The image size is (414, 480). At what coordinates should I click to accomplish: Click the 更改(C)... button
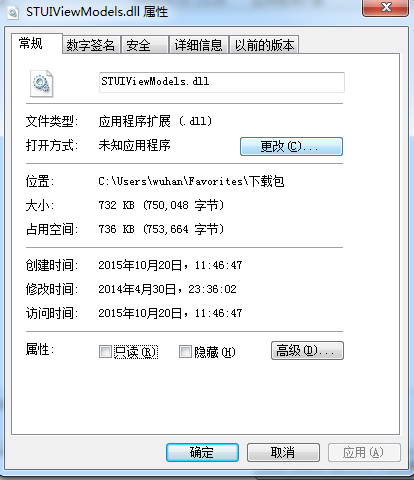pyautogui.click(x=291, y=146)
